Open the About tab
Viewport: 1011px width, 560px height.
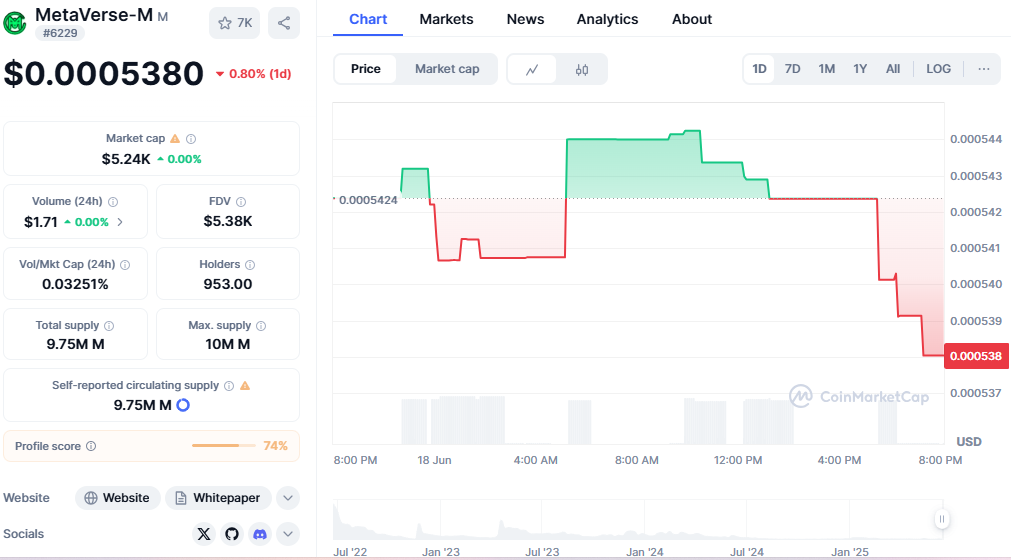[x=692, y=19]
